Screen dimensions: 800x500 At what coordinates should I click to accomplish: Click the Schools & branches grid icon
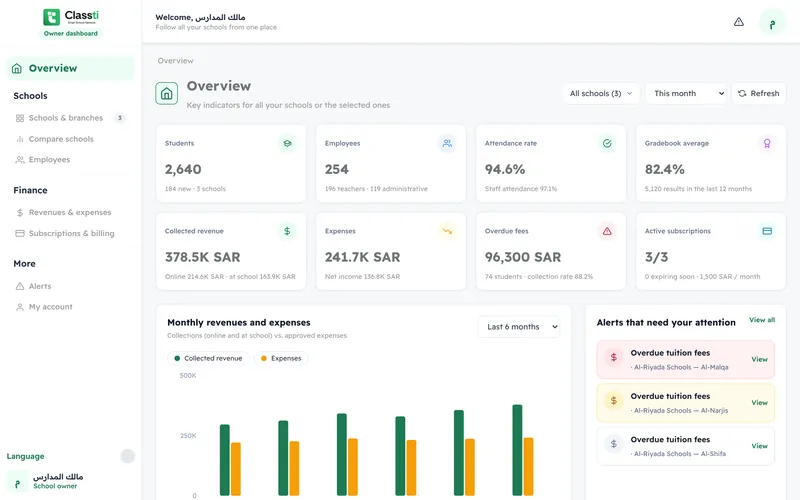pos(20,118)
